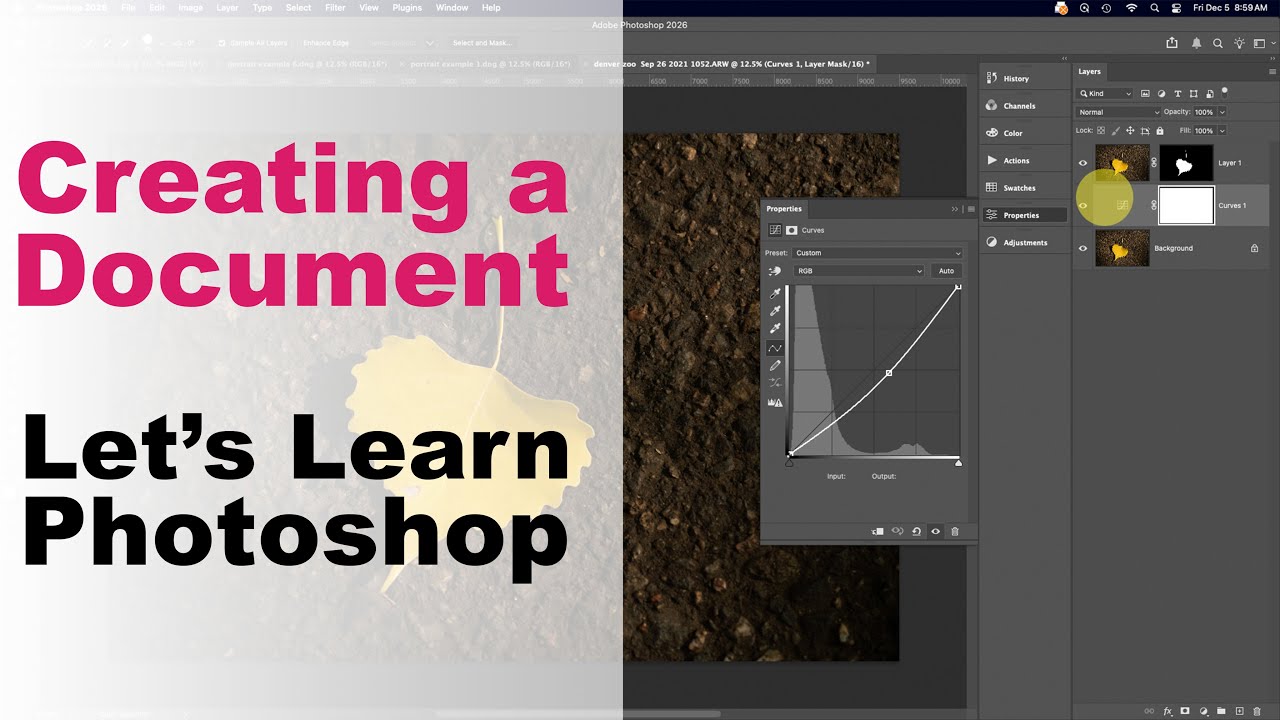Image resolution: width=1280 pixels, height=720 pixels.
Task: Open the Fill slider dropdown arrow
Action: 1222,130
